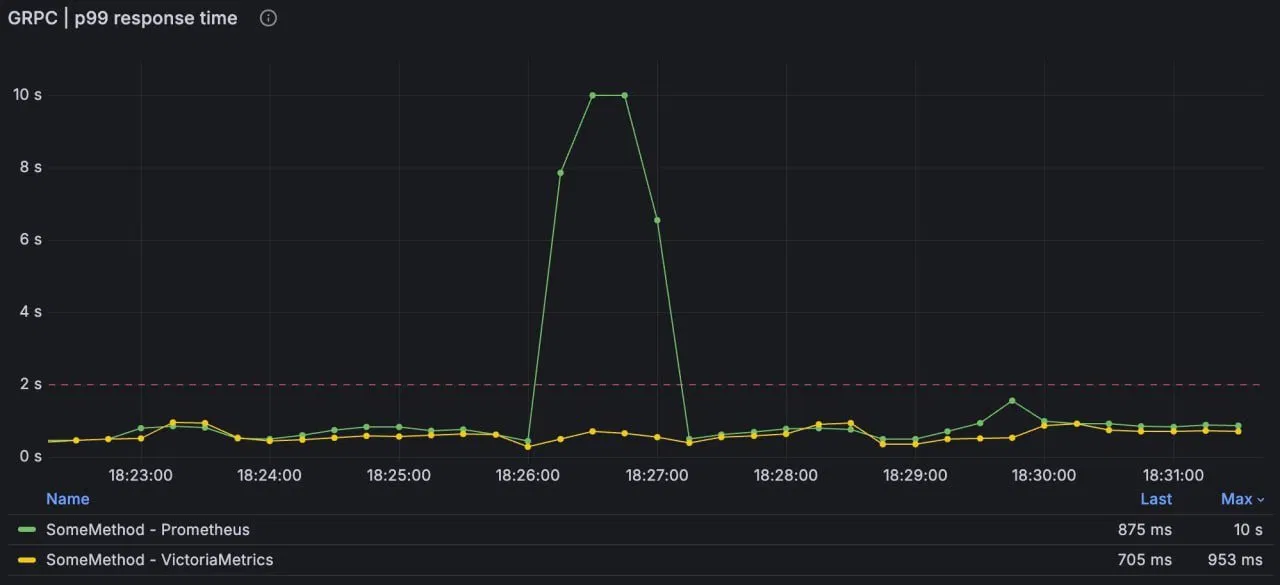Select the 8 s y-axis label

(x=31, y=167)
